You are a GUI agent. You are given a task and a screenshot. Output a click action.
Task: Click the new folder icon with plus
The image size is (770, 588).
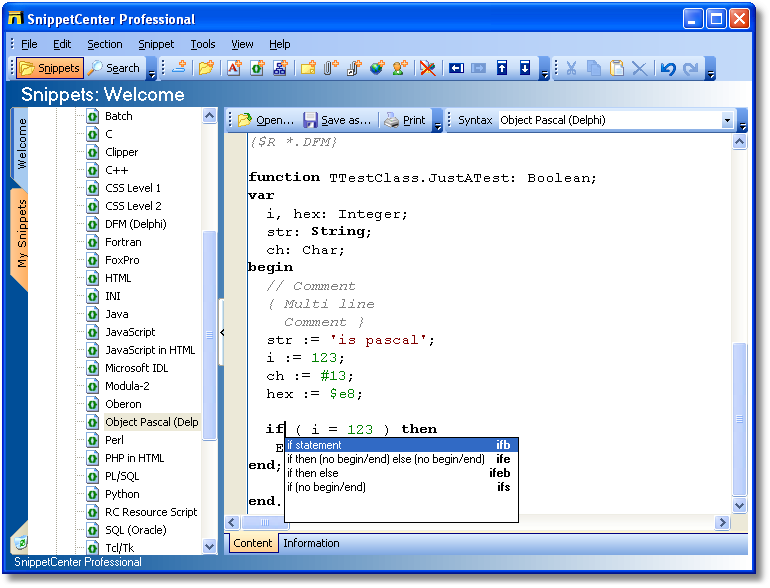pos(206,68)
